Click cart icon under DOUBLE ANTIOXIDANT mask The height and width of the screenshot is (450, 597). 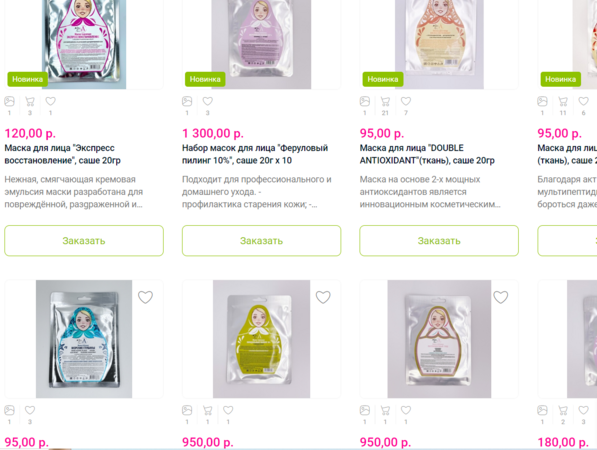(x=385, y=101)
